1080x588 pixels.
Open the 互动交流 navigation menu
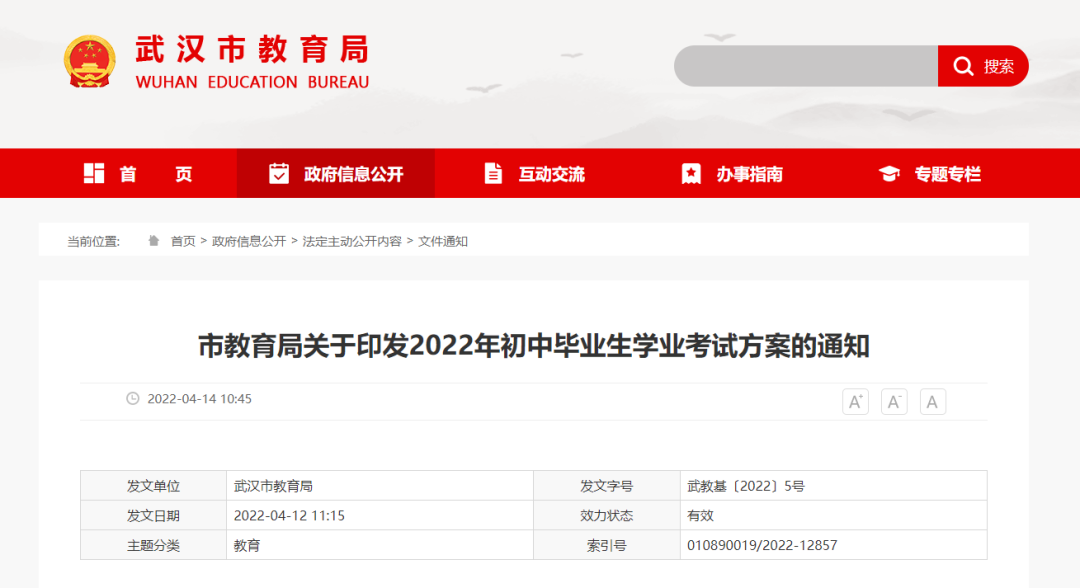point(550,172)
